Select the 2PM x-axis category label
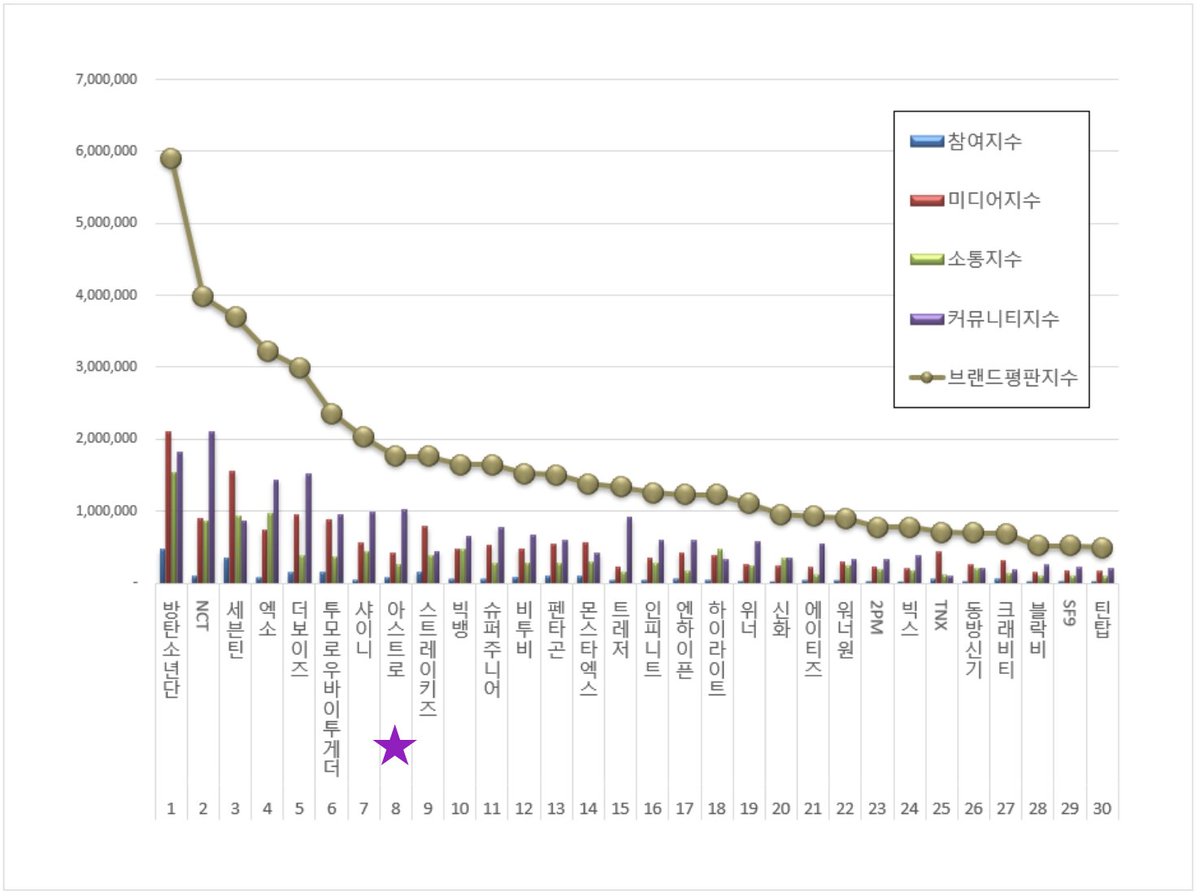 [876, 619]
